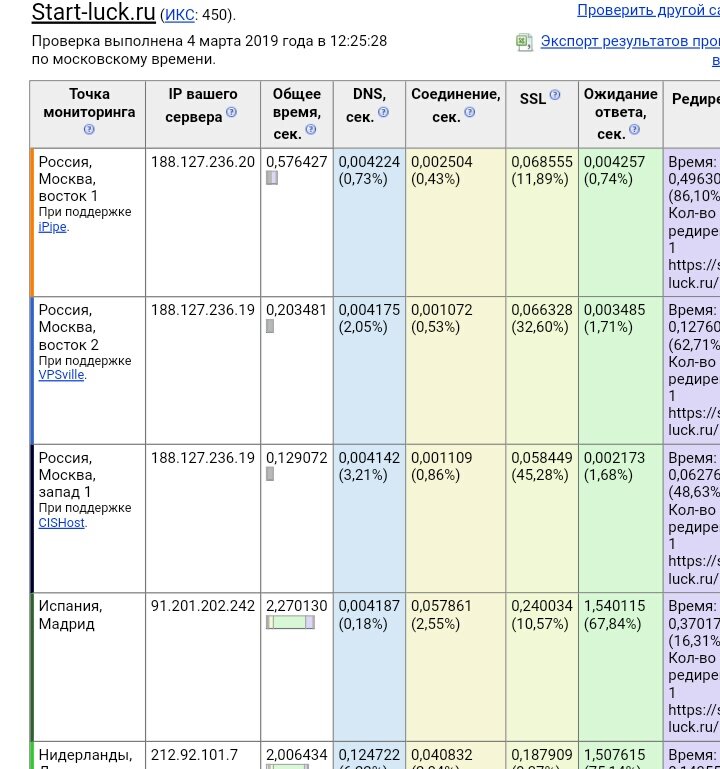
Task: Open the ИКС link
Action: (x=180, y=15)
